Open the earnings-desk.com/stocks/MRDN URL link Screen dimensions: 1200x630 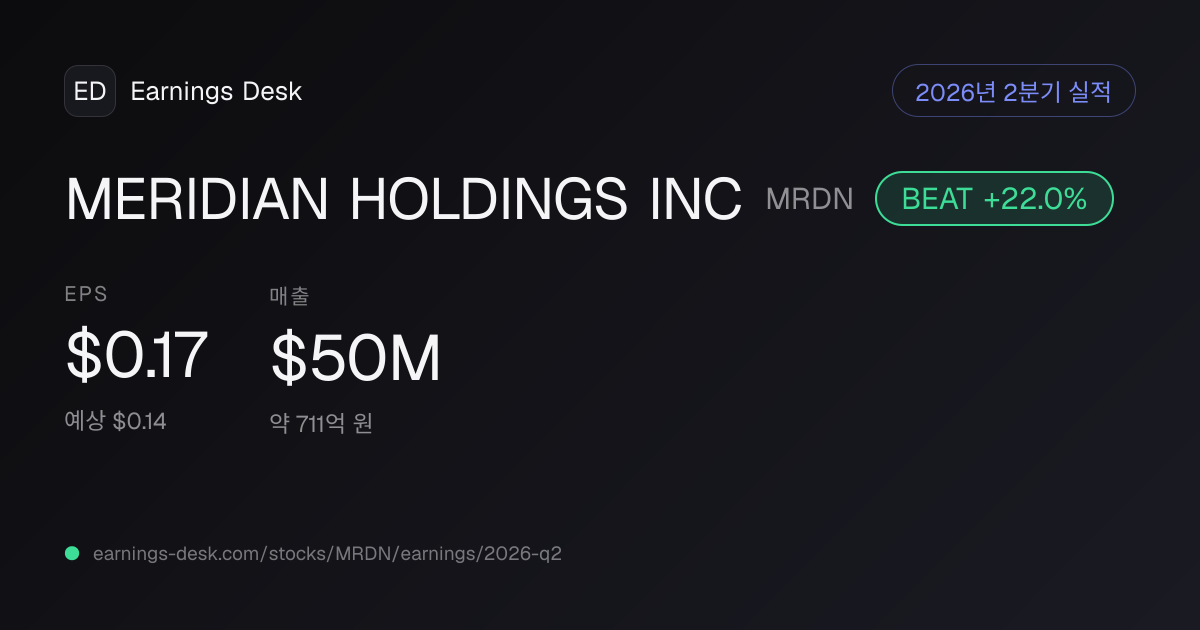point(327,553)
